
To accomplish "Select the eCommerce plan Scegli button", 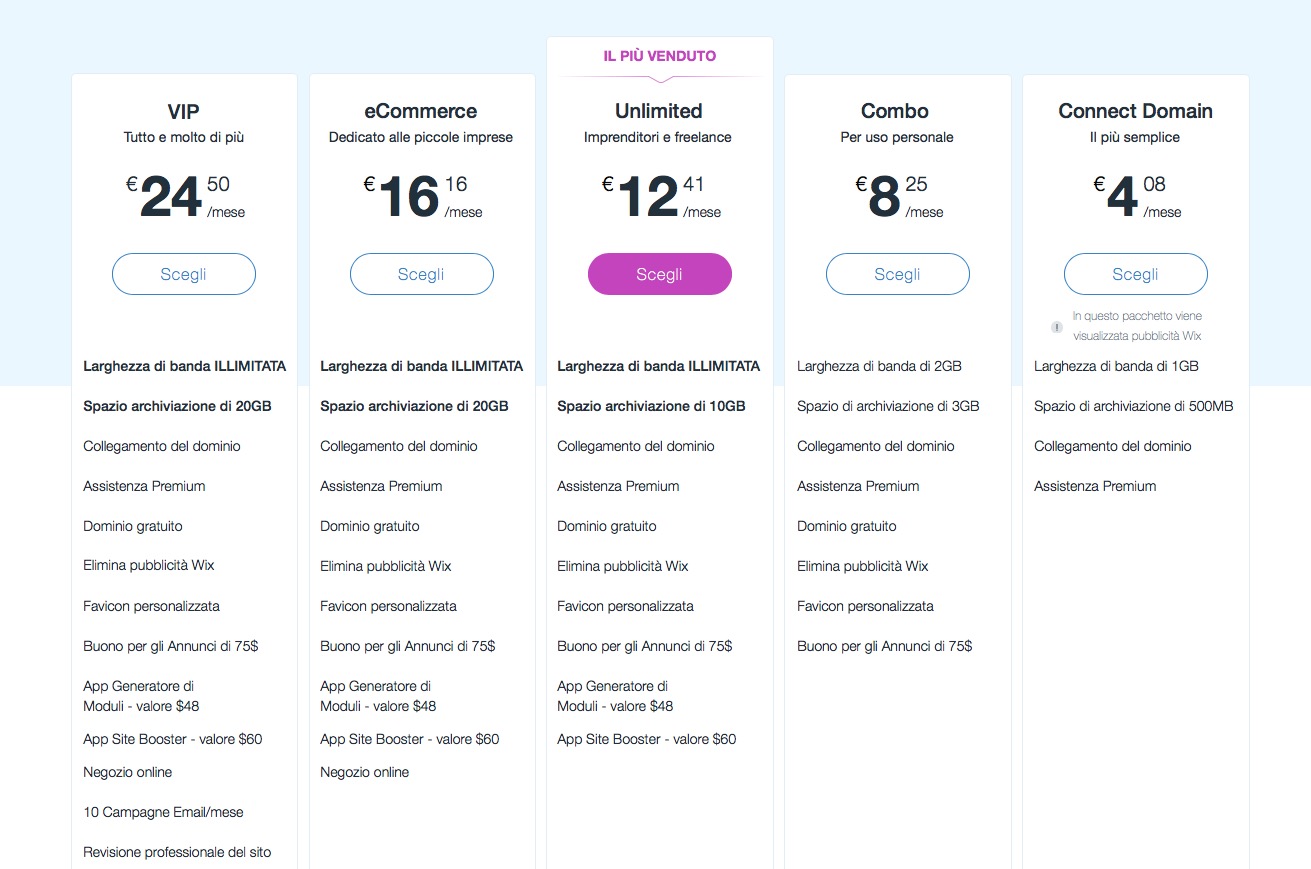I will [x=421, y=274].
